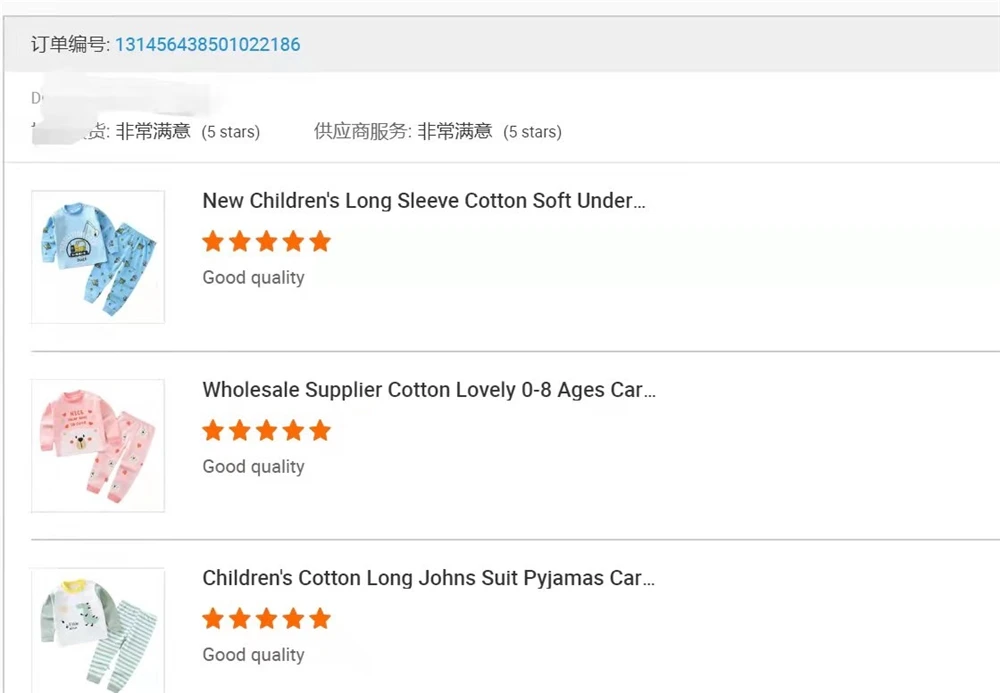The height and width of the screenshot is (693, 1000).
Task: Click fourth star of Wholesale Supplier Cotton rating
Action: pyautogui.click(x=293, y=430)
